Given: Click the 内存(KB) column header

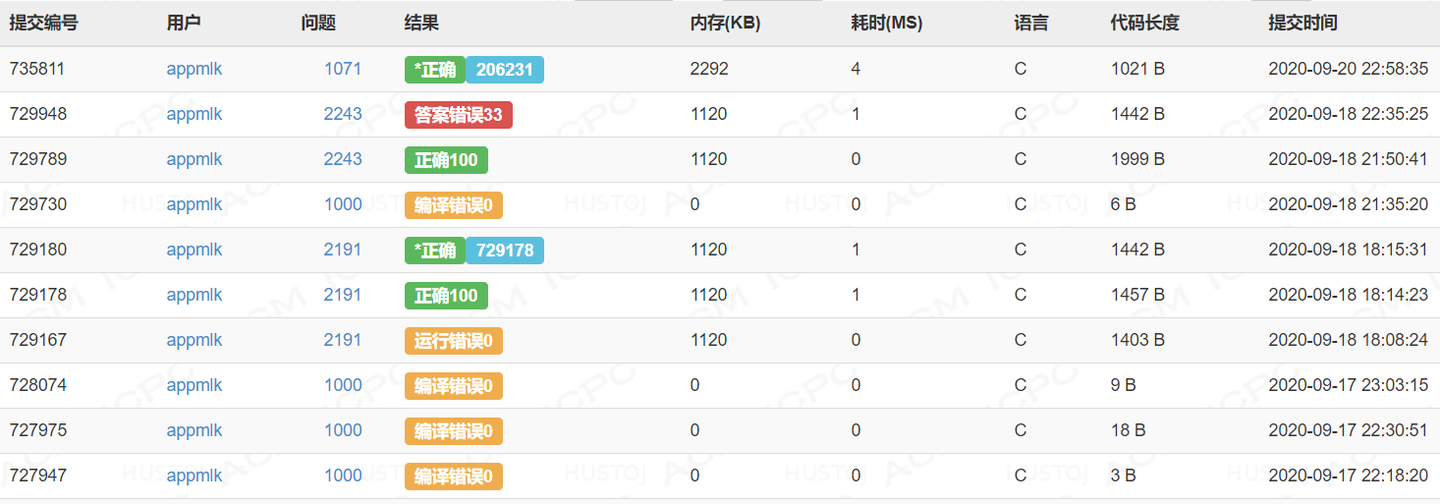Looking at the screenshot, I should tap(725, 23).
